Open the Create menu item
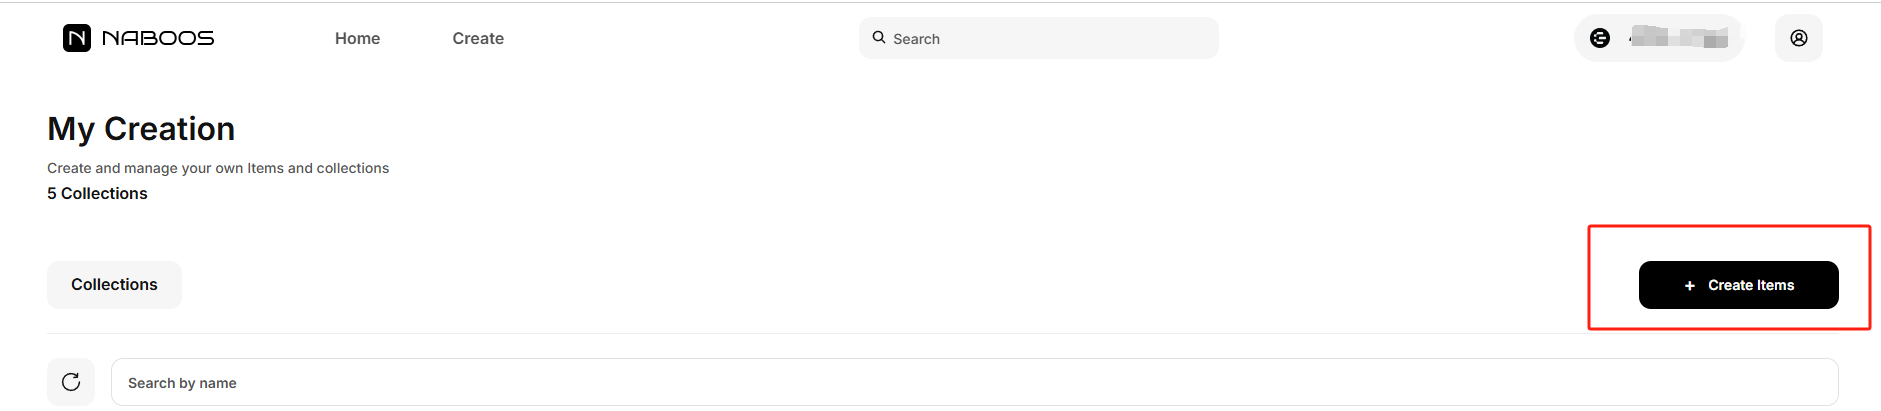The width and height of the screenshot is (1881, 411). tap(478, 38)
